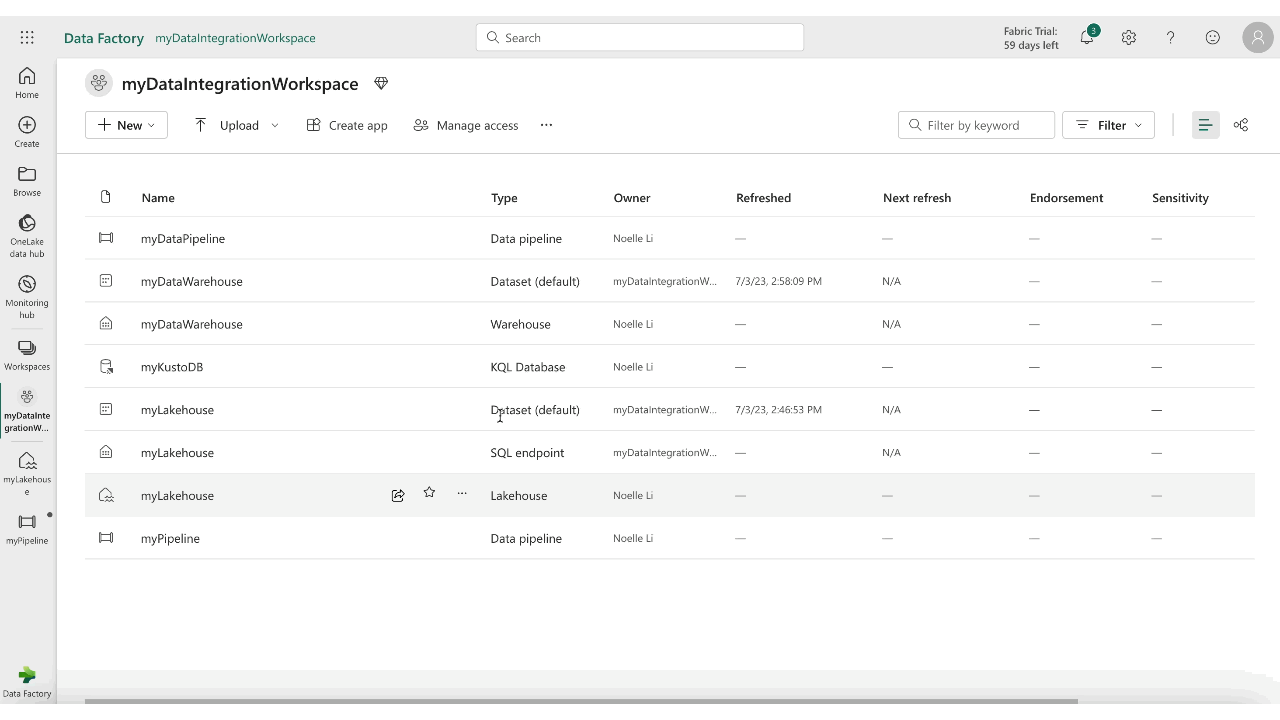Sort by the Type column header
1280x720 pixels.
504,197
